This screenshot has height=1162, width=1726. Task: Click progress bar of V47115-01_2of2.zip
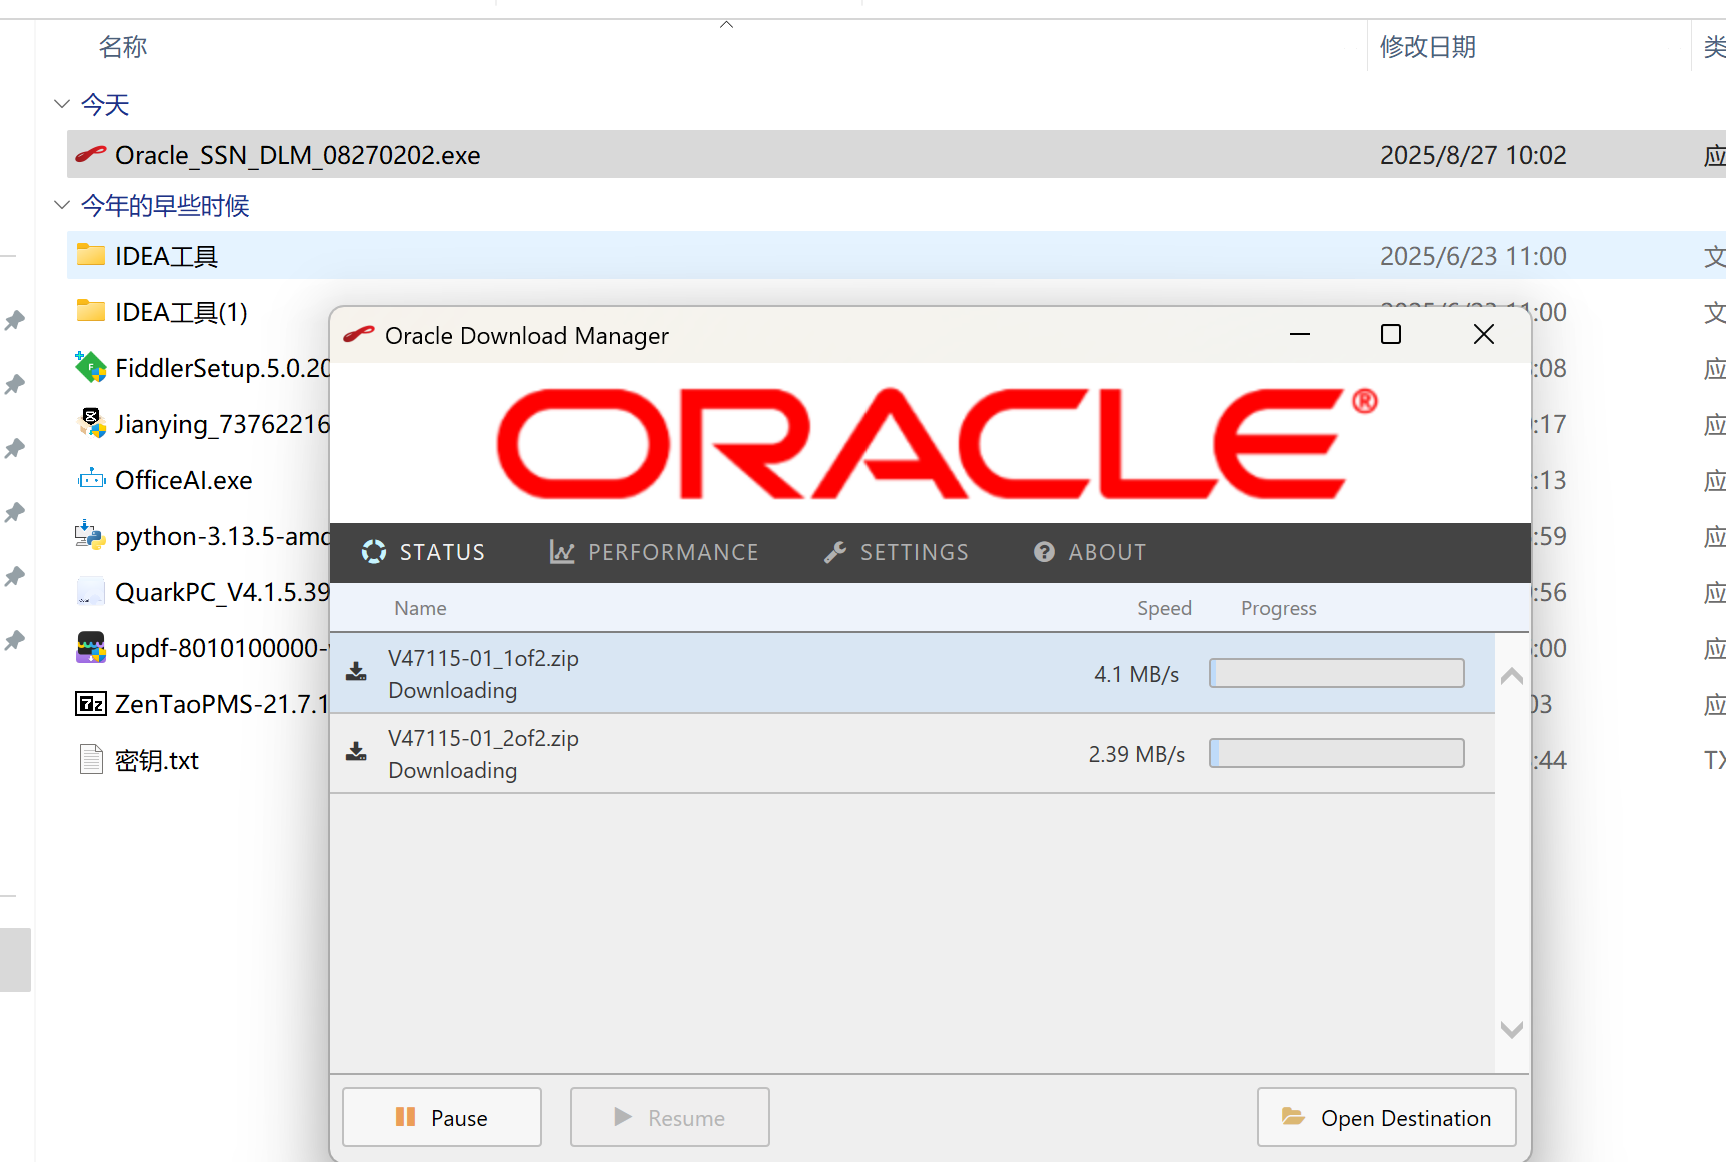tap(1337, 753)
